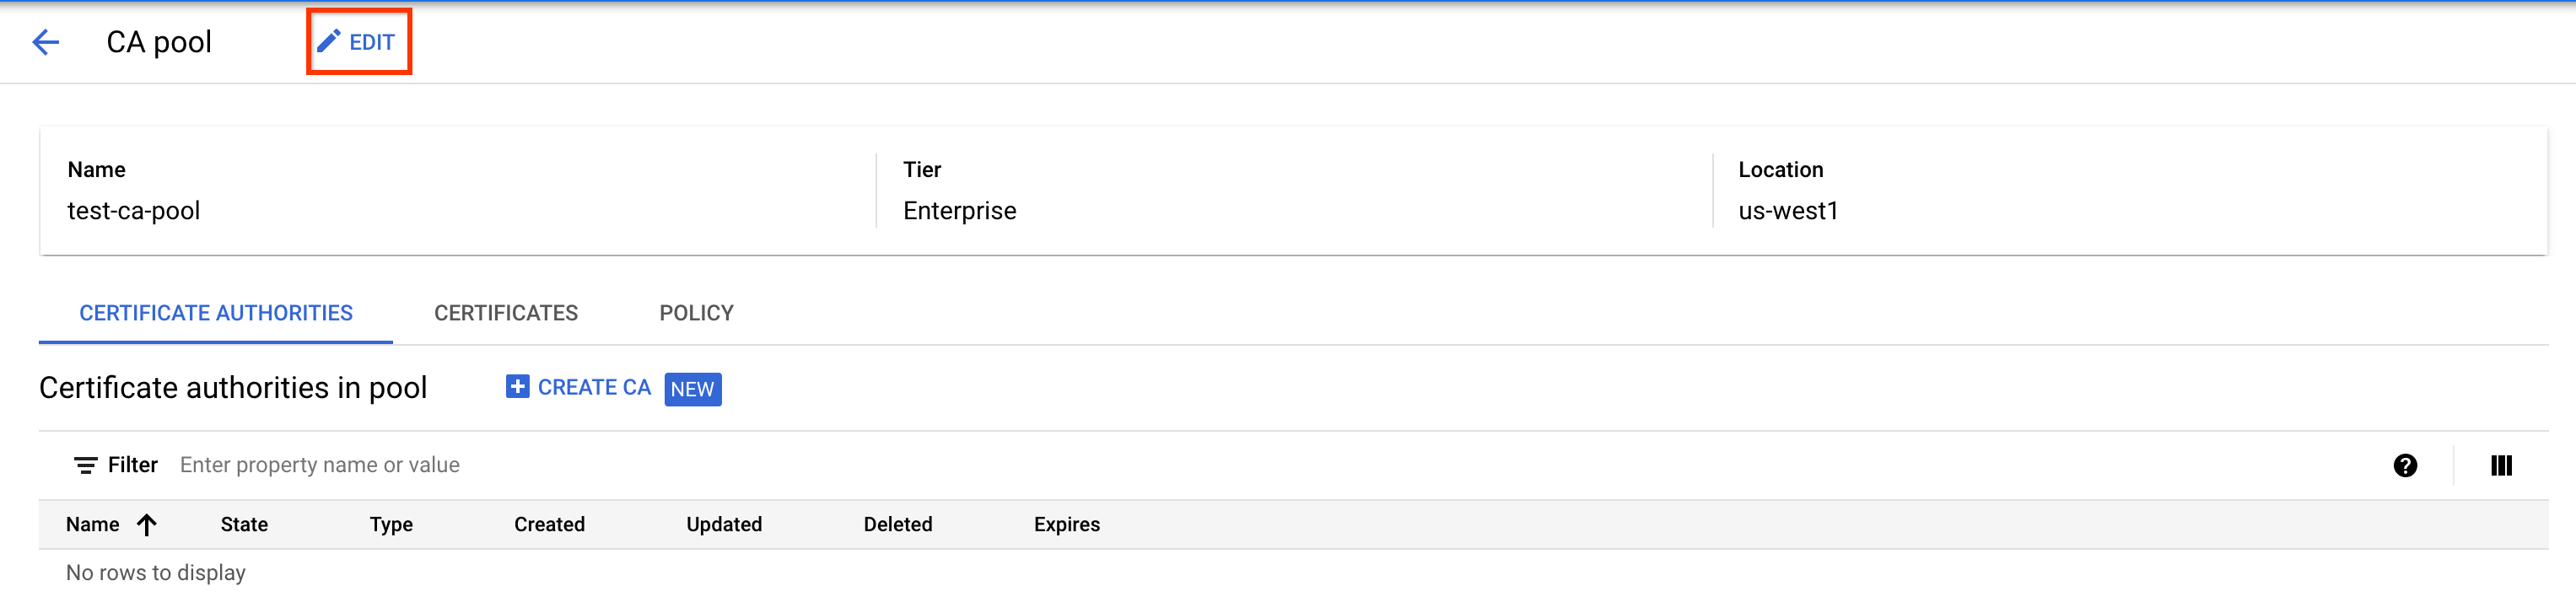Click the filter list icon

pyautogui.click(x=85, y=465)
